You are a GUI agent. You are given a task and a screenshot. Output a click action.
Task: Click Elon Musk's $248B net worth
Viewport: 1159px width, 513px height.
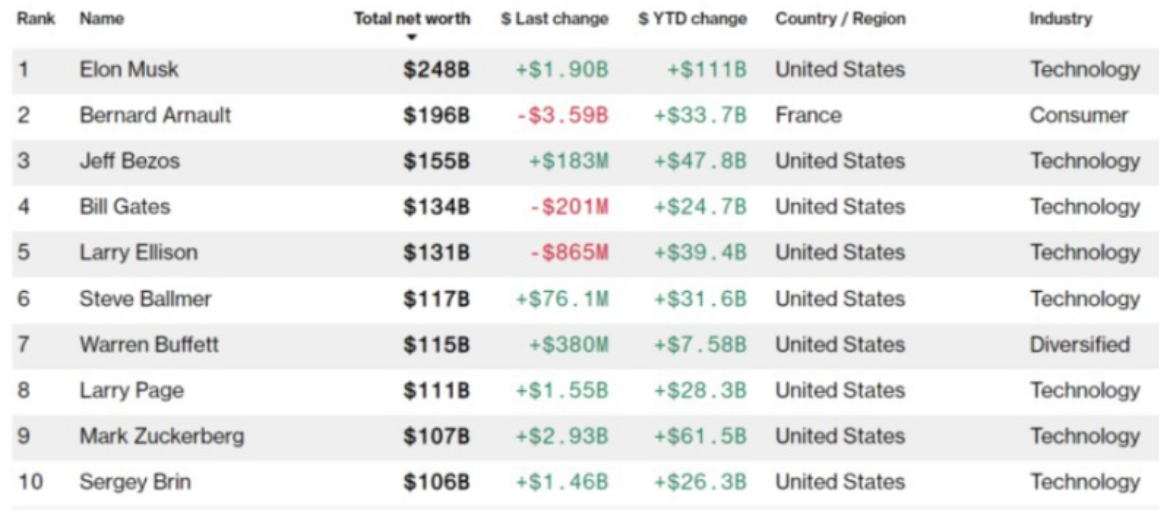[x=437, y=70]
